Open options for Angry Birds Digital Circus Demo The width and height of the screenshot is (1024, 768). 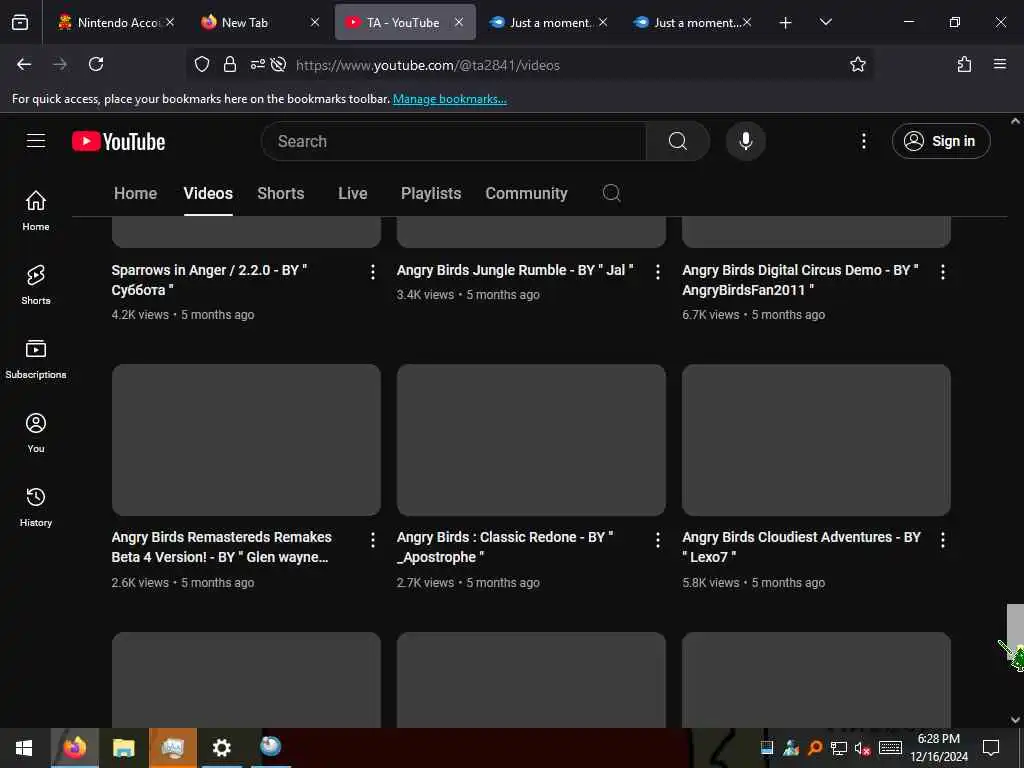(942, 272)
